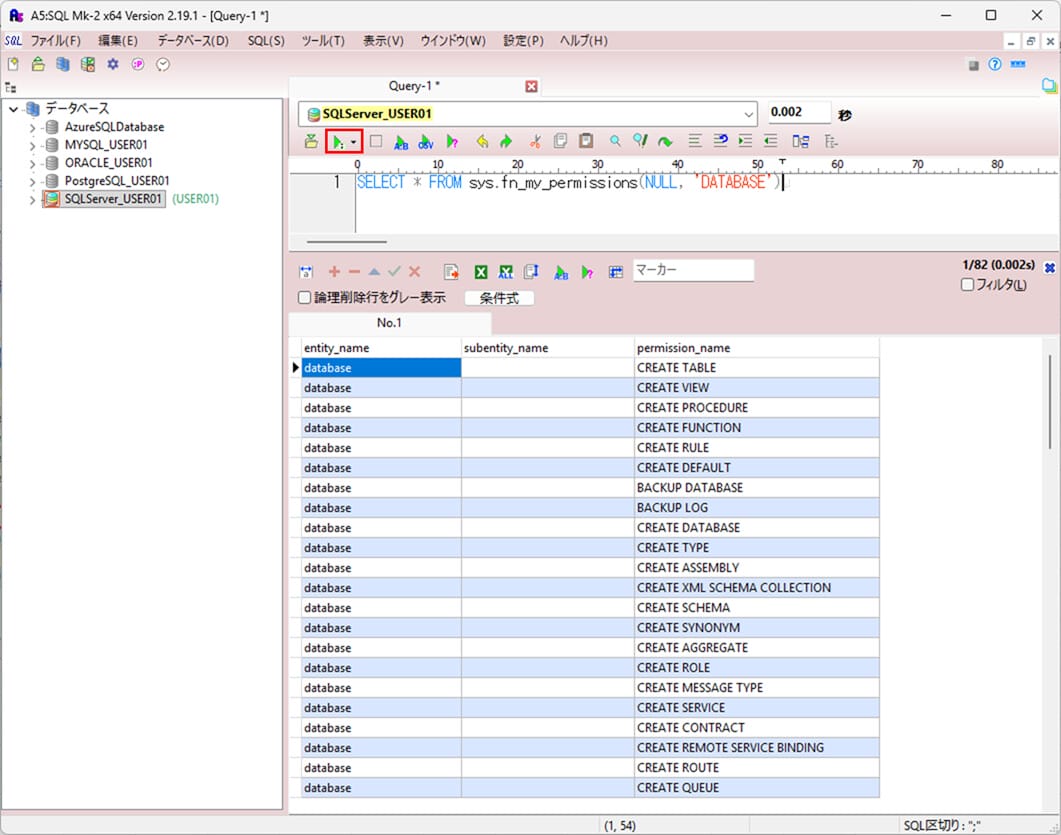Collapse the データベース root node
Screen dimensions: 1061x835
coord(14,109)
